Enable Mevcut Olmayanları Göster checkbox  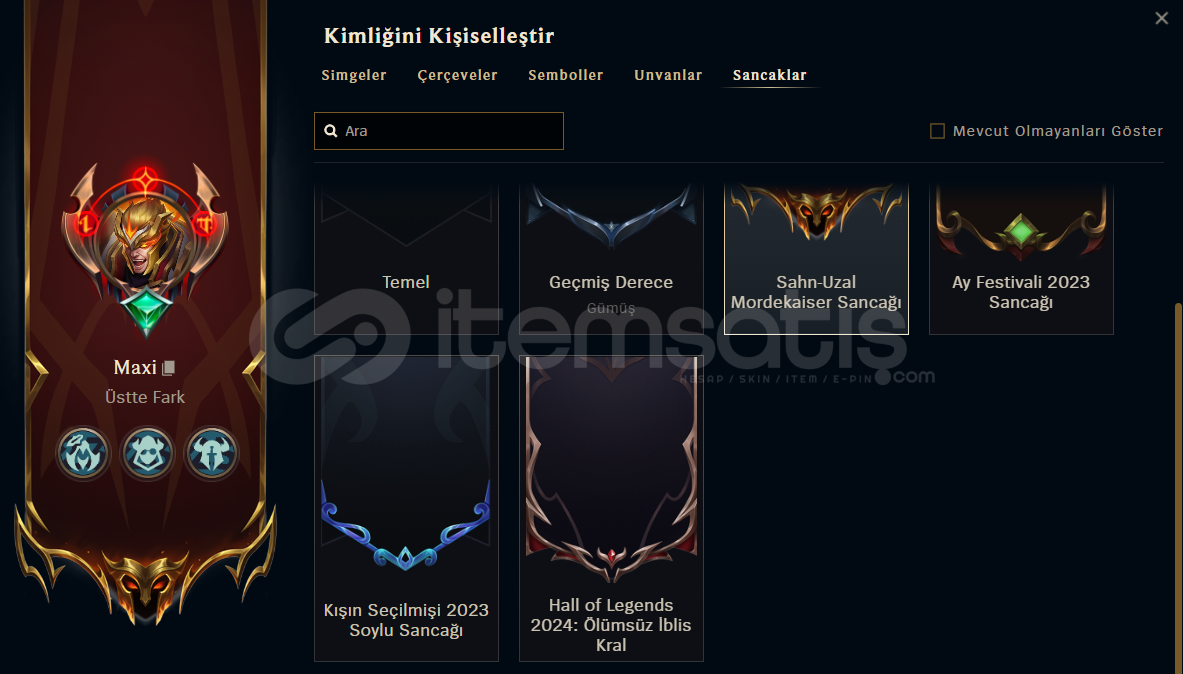click(x=937, y=131)
